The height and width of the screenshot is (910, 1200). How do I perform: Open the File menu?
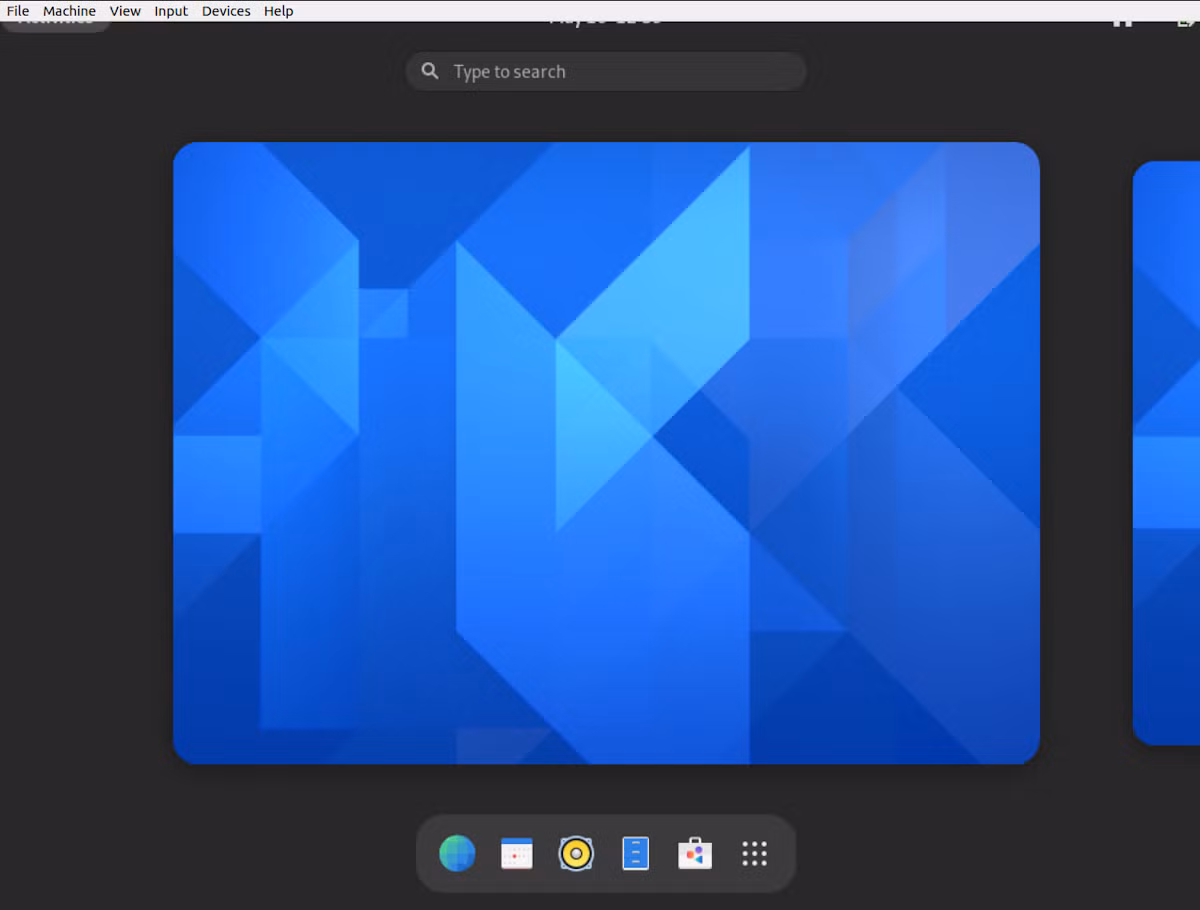click(18, 11)
